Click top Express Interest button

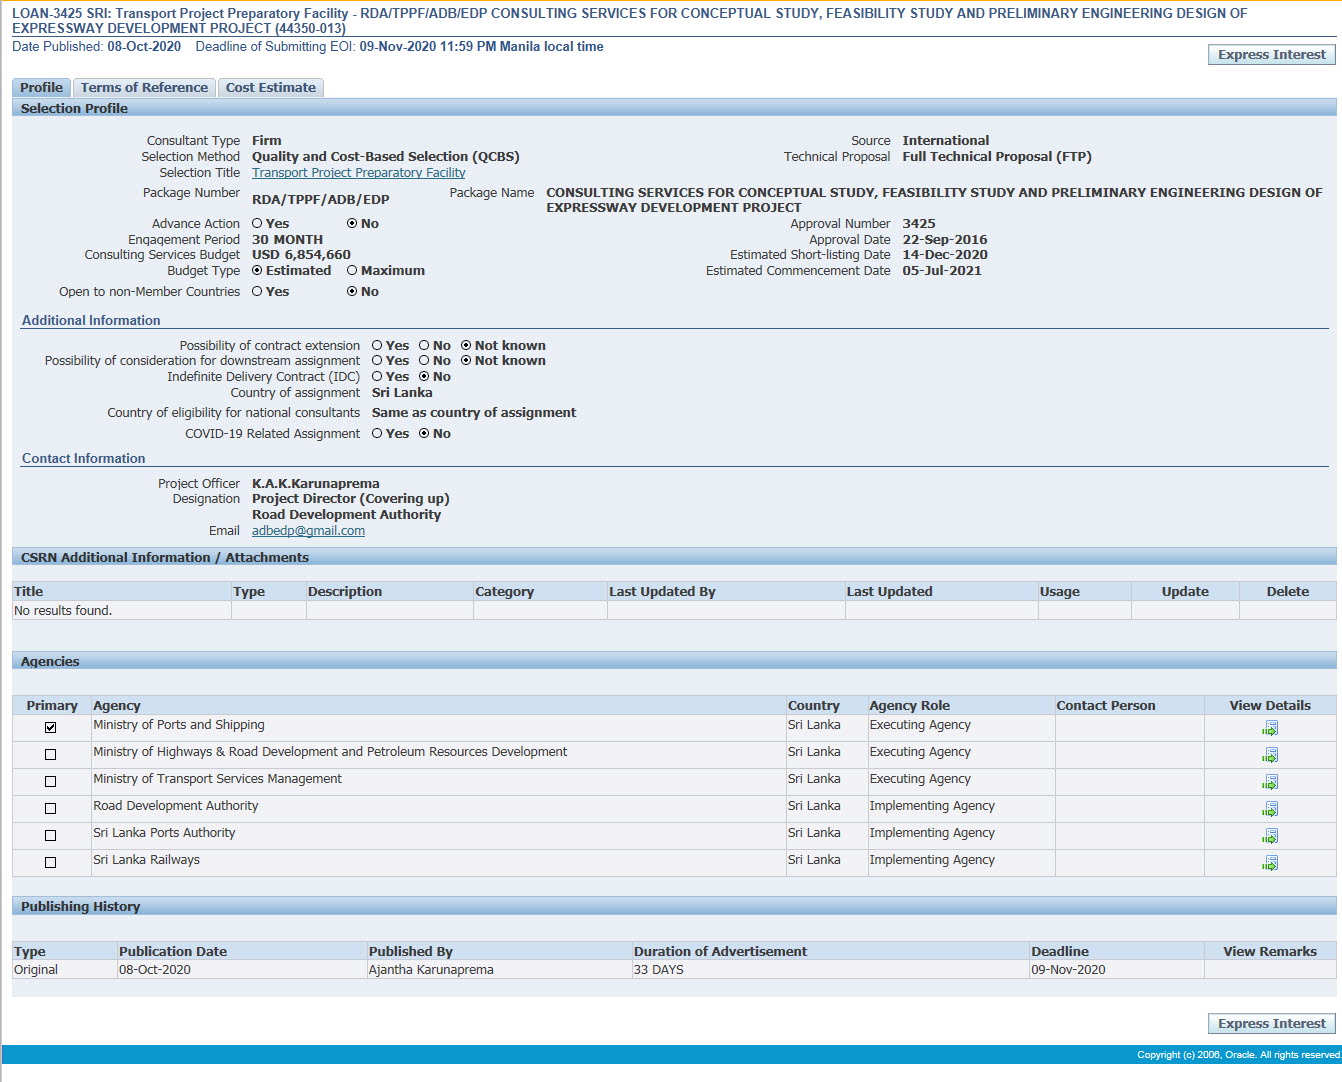click(x=1271, y=55)
